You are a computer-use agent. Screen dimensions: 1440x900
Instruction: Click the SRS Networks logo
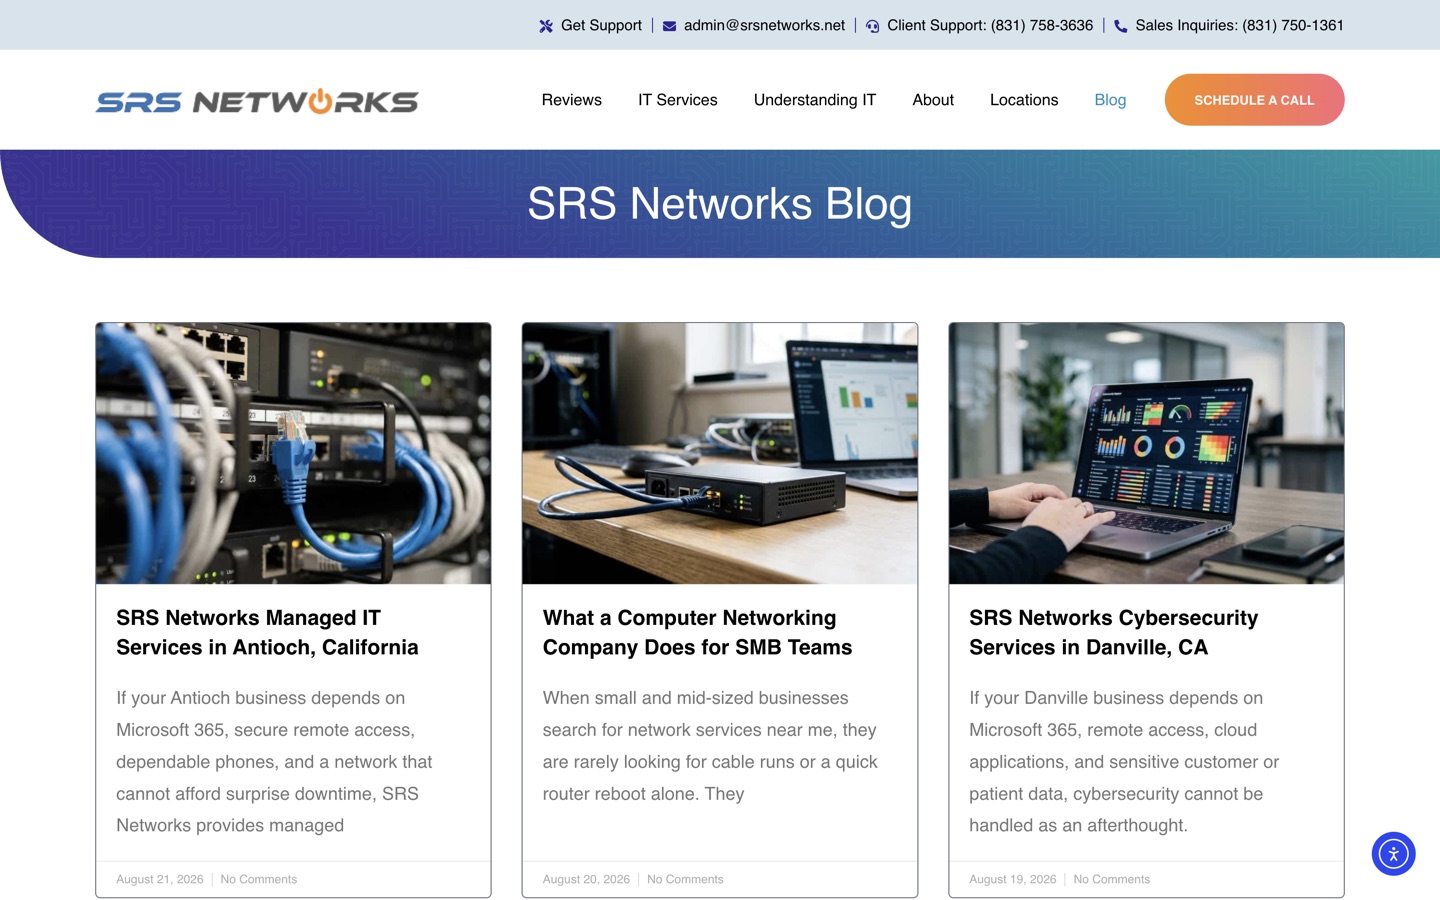coord(257,101)
